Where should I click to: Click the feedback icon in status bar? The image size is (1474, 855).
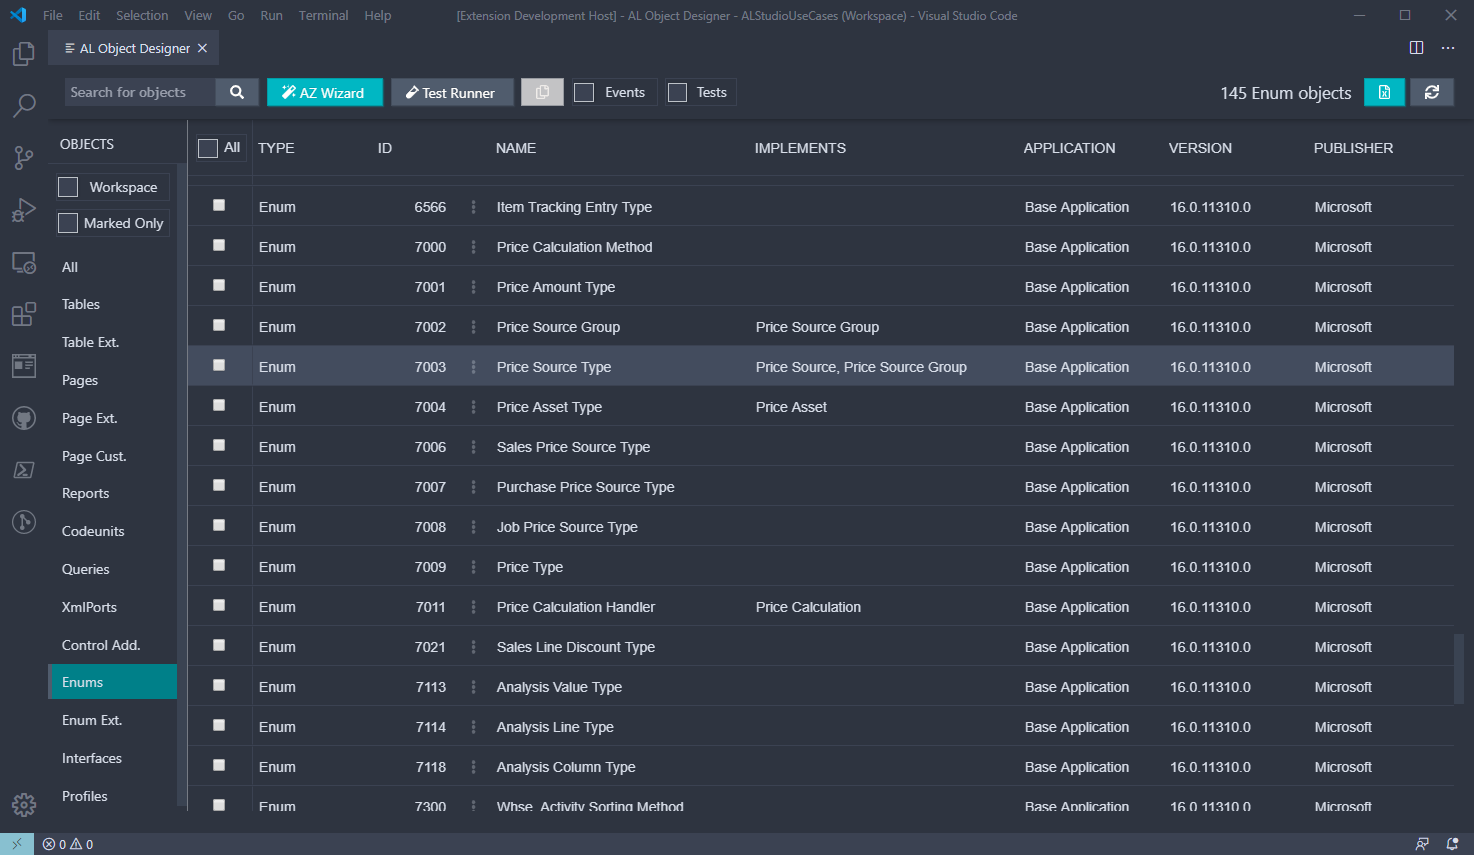[x=1422, y=844]
